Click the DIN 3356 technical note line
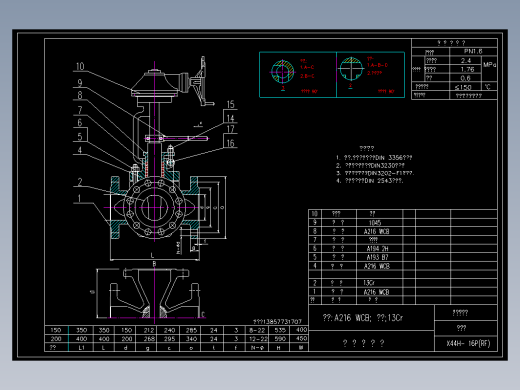The image size is (520, 390). 374,158
